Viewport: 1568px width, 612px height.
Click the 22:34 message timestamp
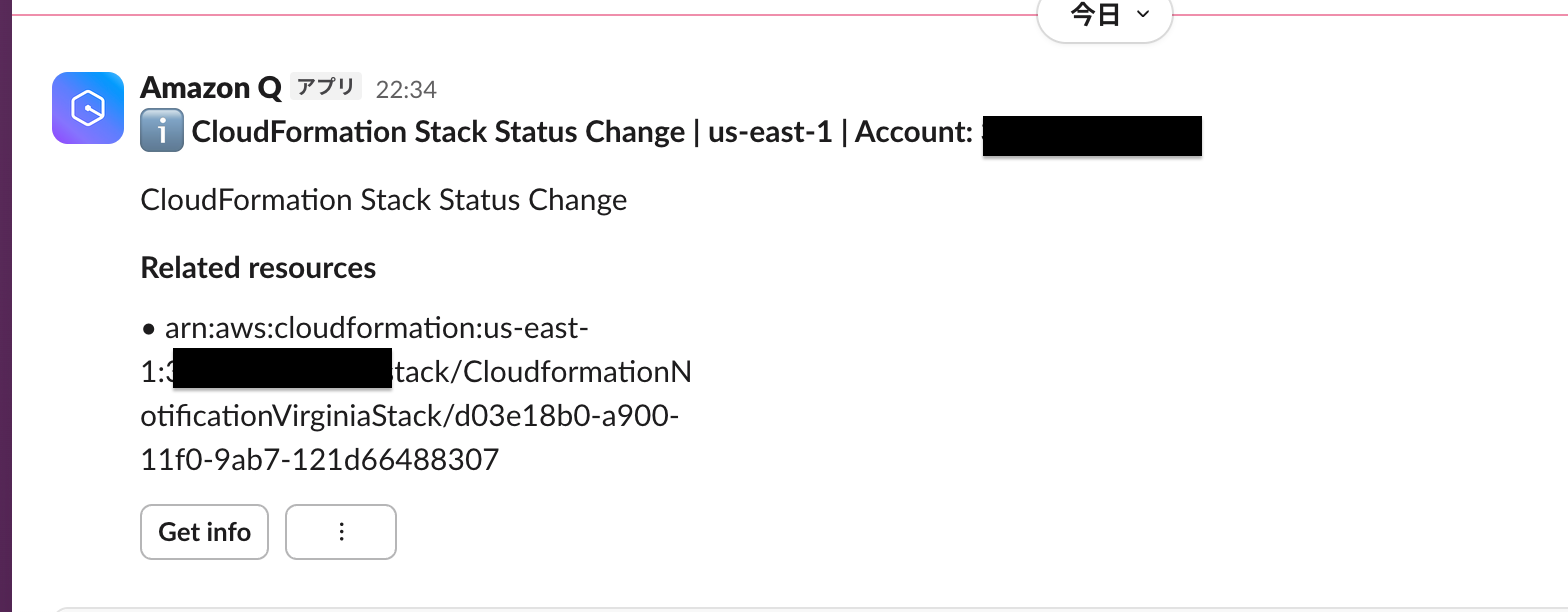click(406, 90)
